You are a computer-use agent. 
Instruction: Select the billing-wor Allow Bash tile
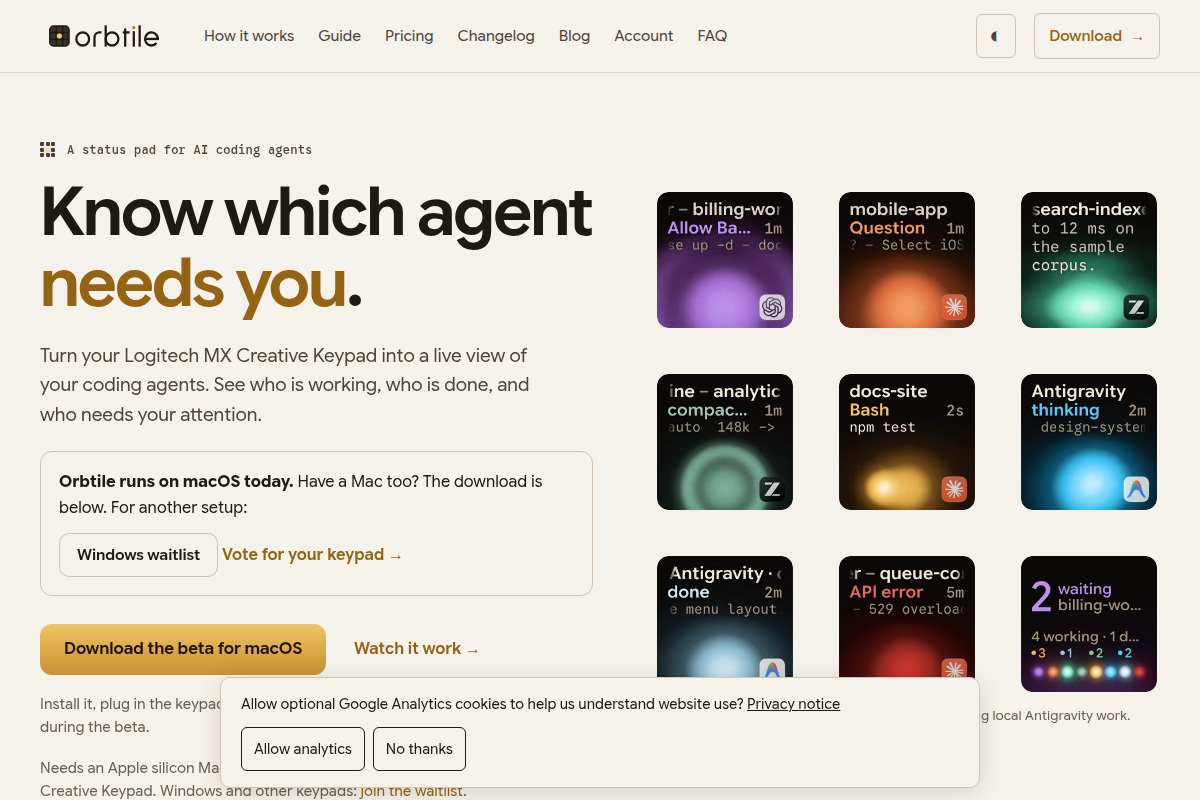(725, 260)
